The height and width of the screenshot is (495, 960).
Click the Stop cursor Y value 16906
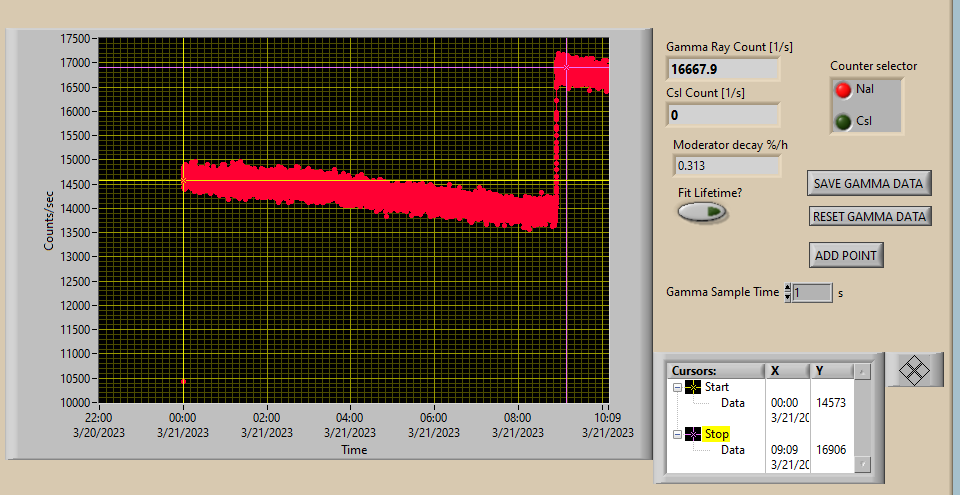point(831,450)
